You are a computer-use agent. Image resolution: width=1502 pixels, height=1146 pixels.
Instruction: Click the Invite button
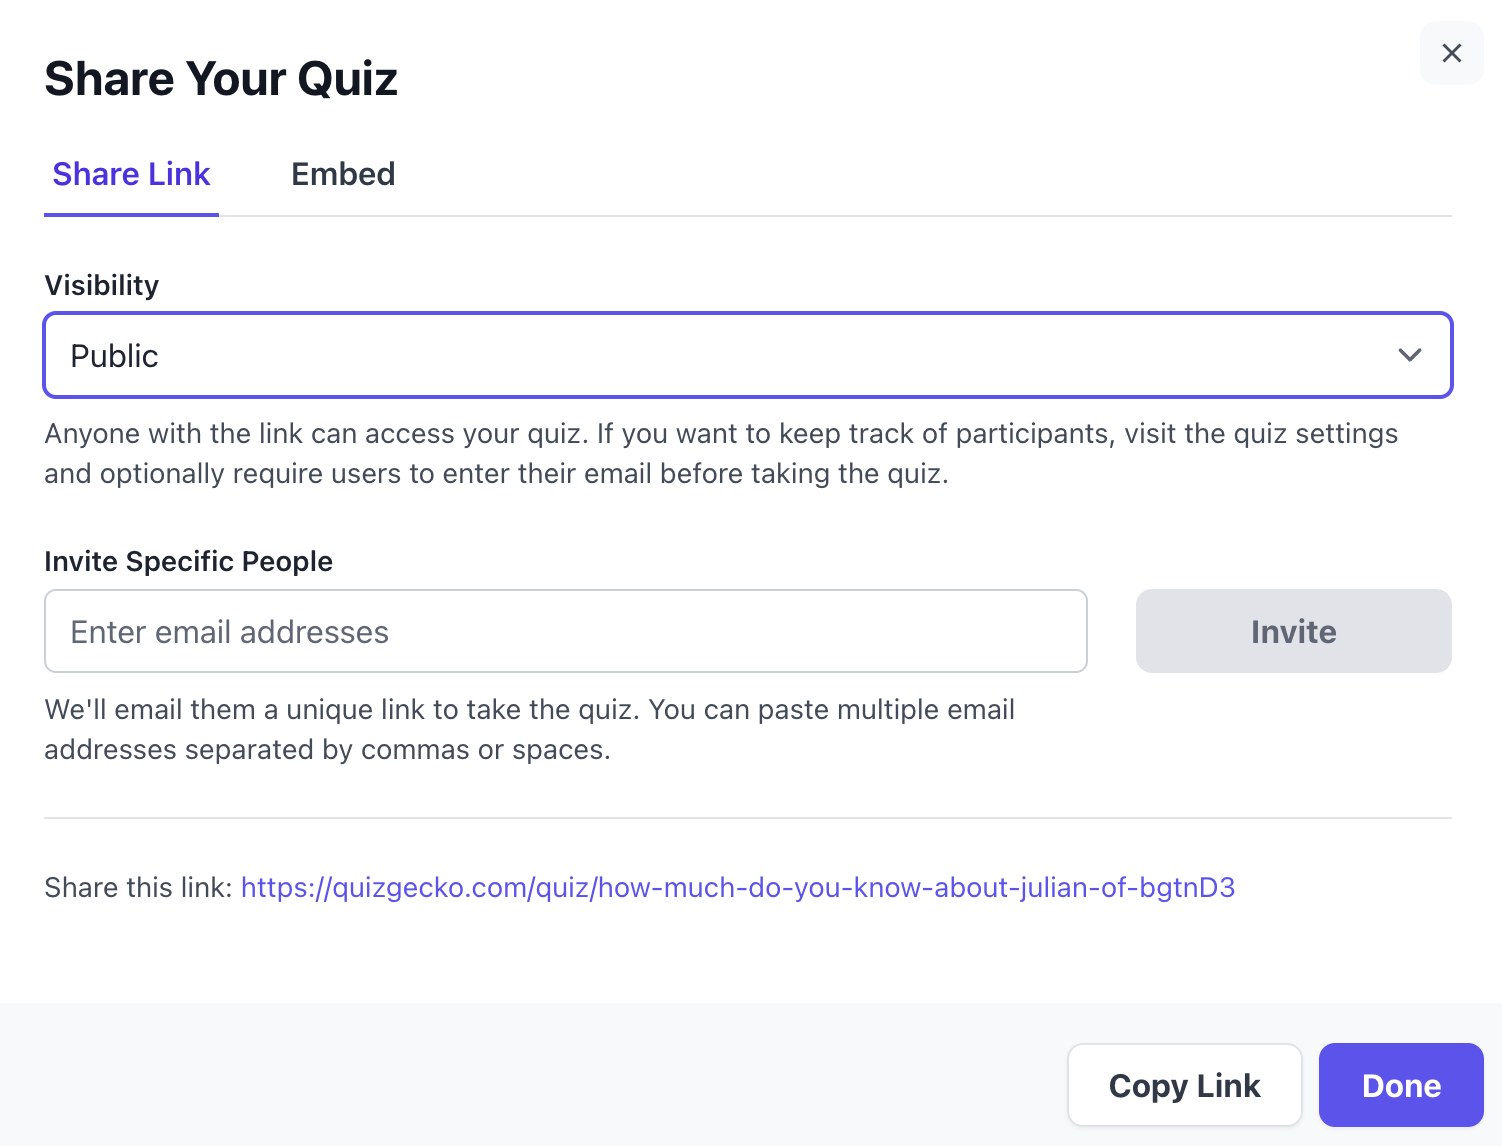[1293, 631]
